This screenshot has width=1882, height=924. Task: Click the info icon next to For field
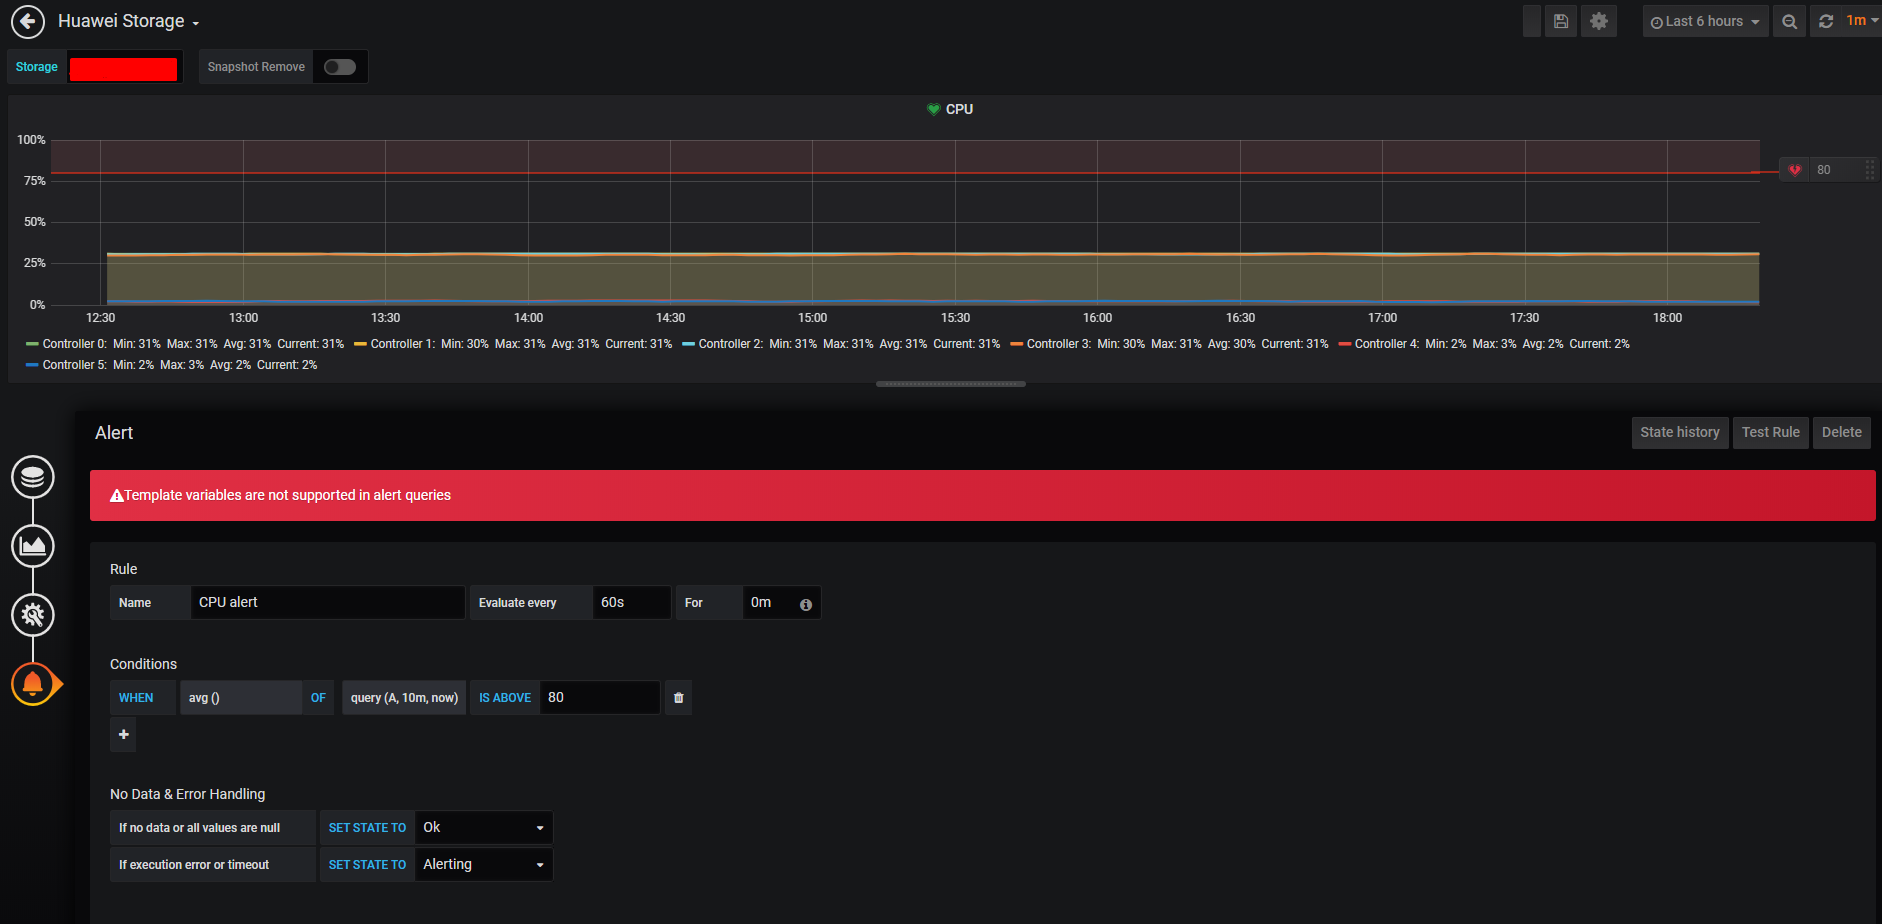click(806, 604)
